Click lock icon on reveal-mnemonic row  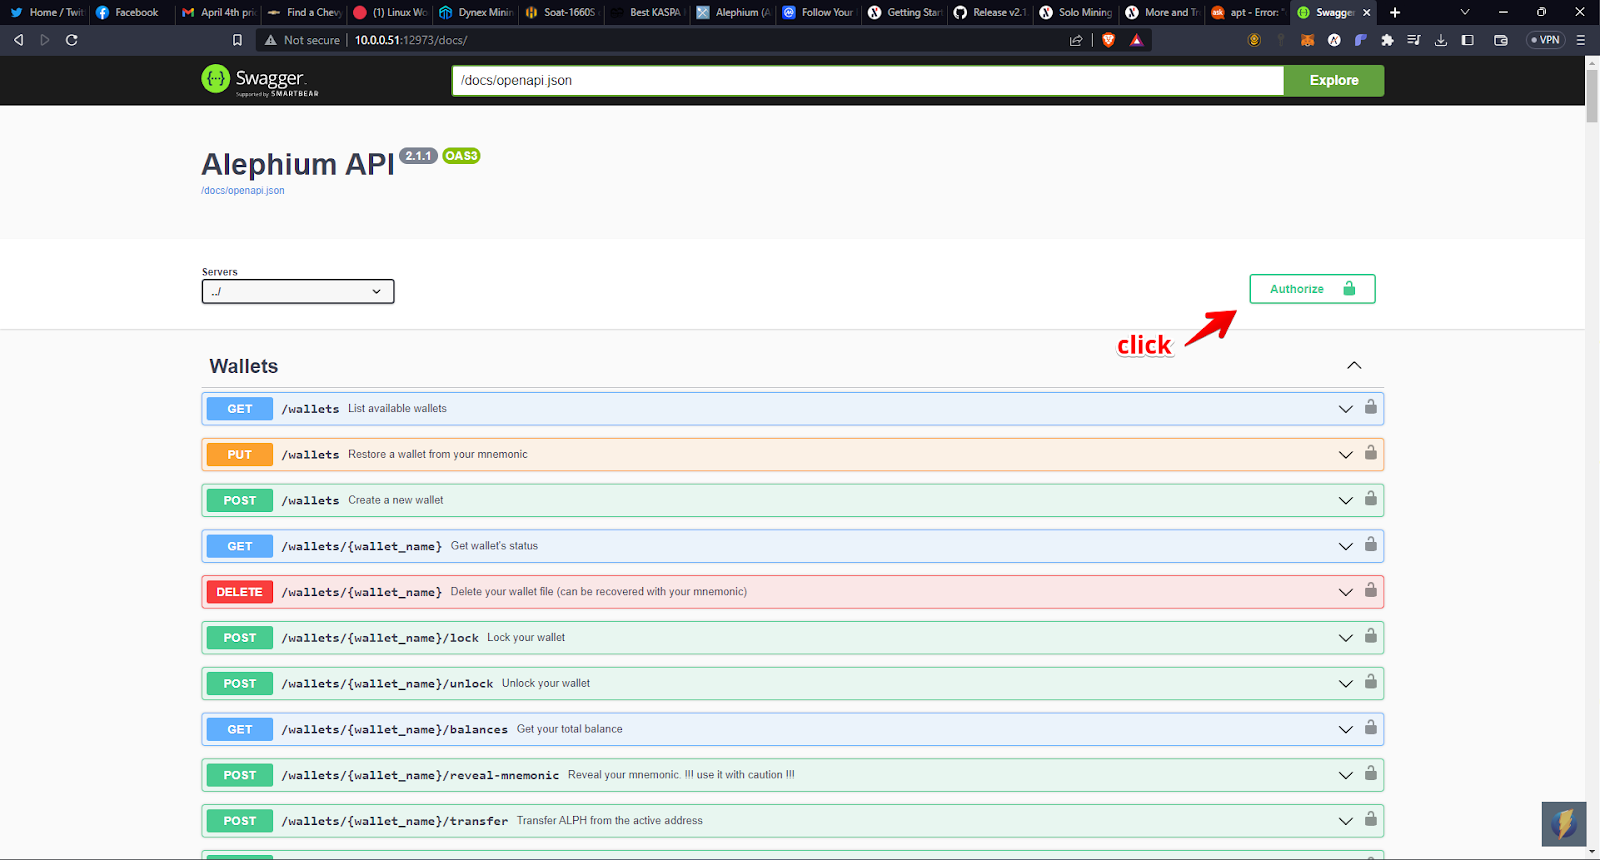click(1371, 773)
